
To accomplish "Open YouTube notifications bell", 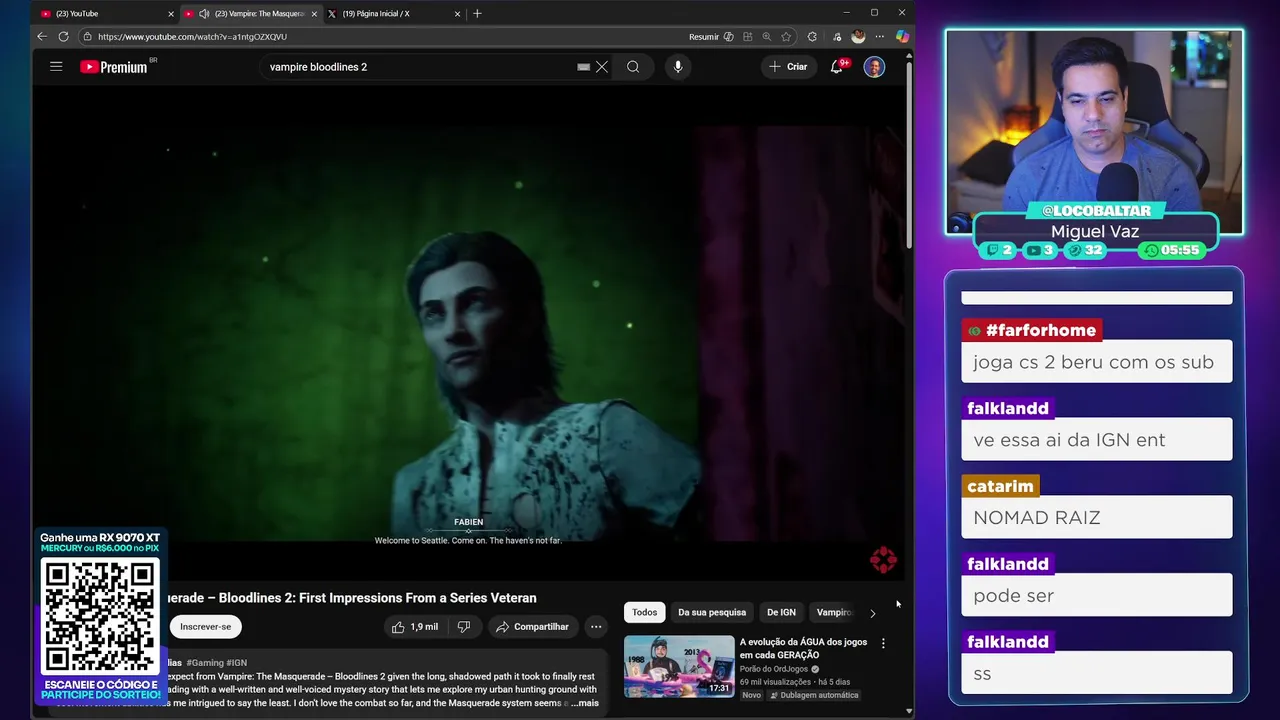I will [x=837, y=67].
